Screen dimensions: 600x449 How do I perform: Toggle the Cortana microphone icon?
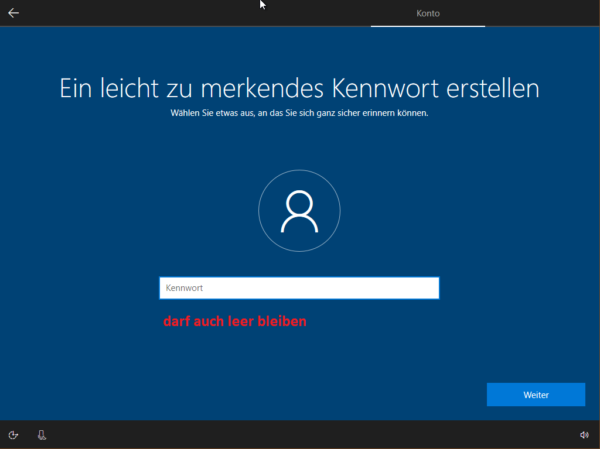42,435
